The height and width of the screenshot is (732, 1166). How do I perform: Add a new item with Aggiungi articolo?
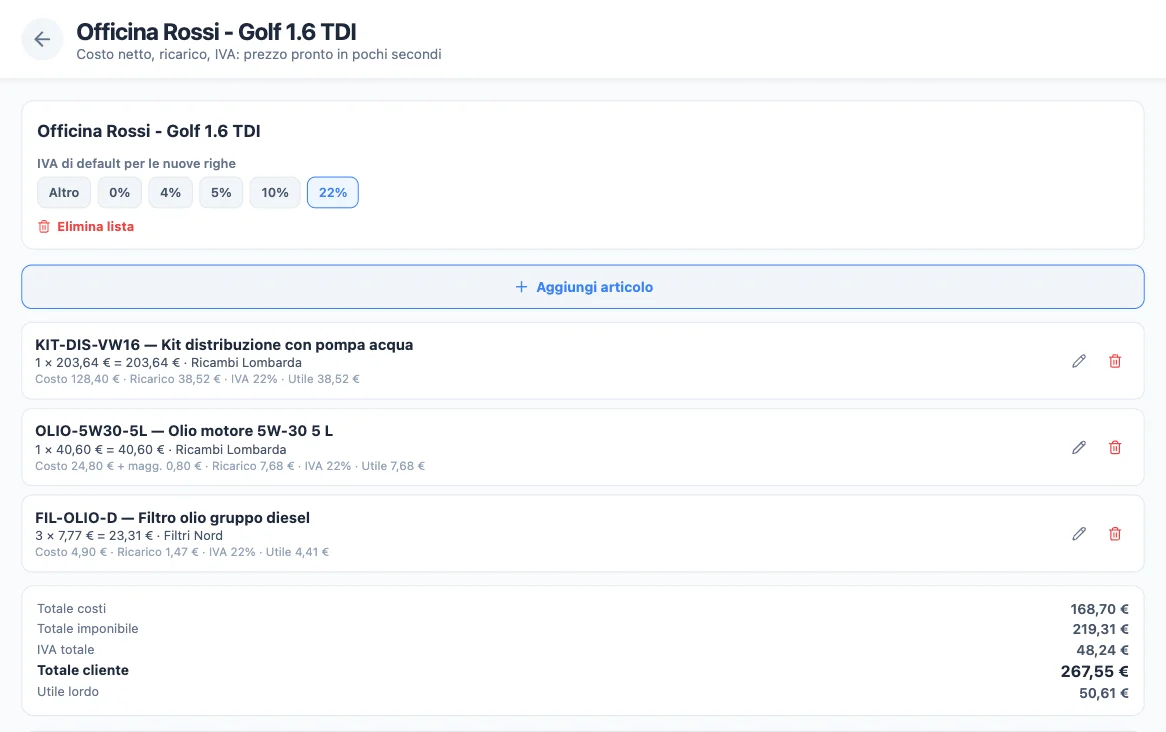(583, 286)
